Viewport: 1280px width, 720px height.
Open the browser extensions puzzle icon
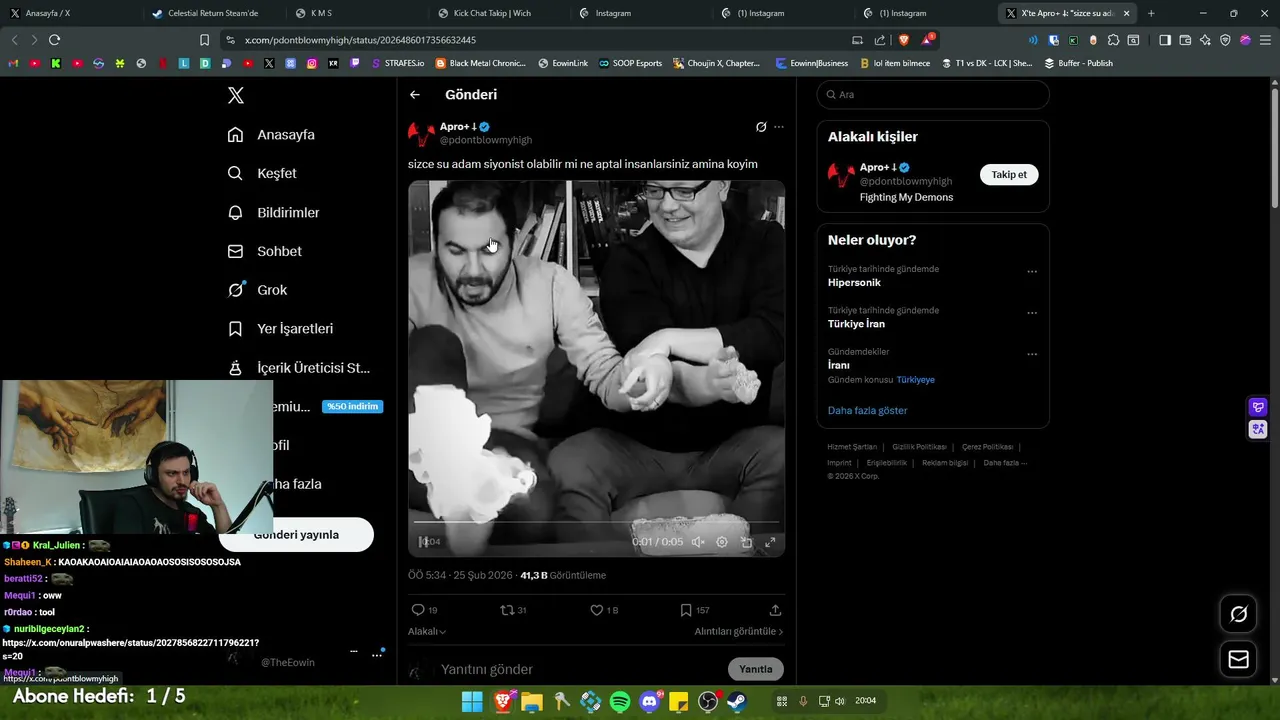click(x=1113, y=40)
